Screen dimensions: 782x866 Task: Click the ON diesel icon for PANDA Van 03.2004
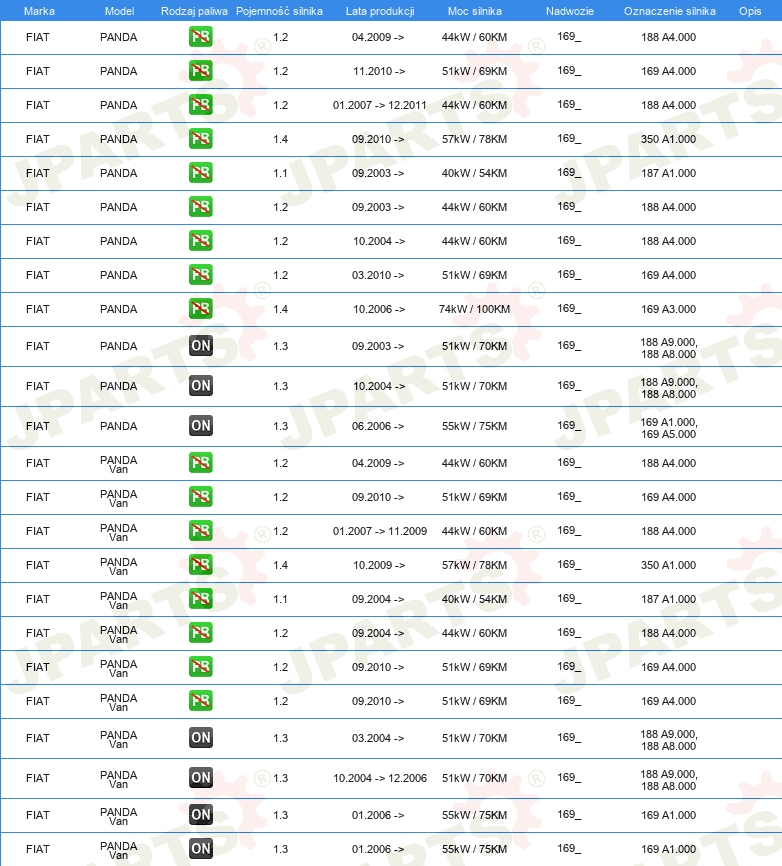200,737
